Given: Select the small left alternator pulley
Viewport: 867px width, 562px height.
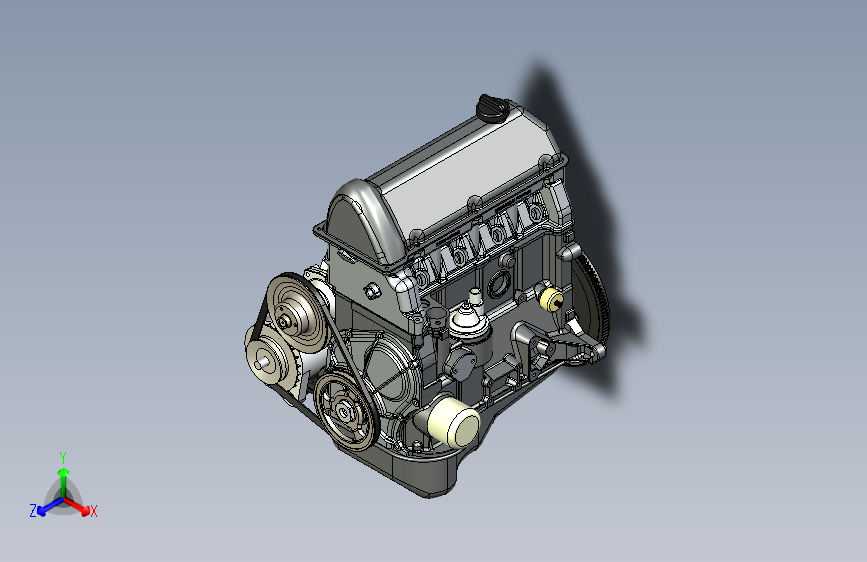Looking at the screenshot, I should [x=271, y=359].
